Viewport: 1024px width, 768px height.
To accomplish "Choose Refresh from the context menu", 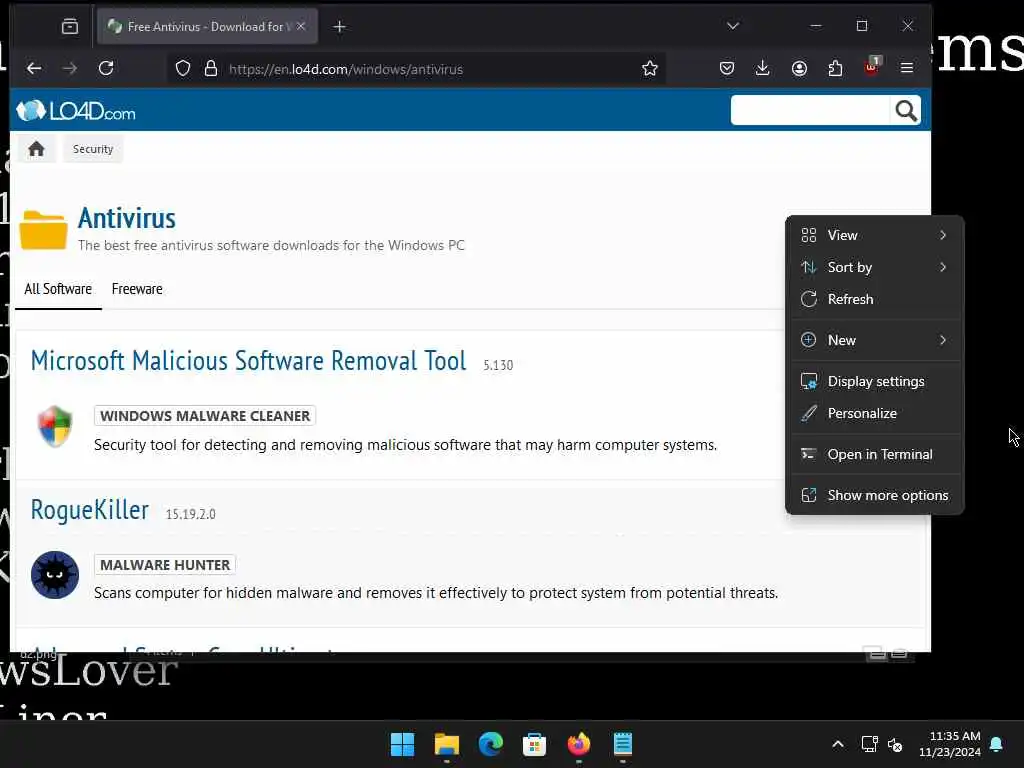I will [x=874, y=299].
